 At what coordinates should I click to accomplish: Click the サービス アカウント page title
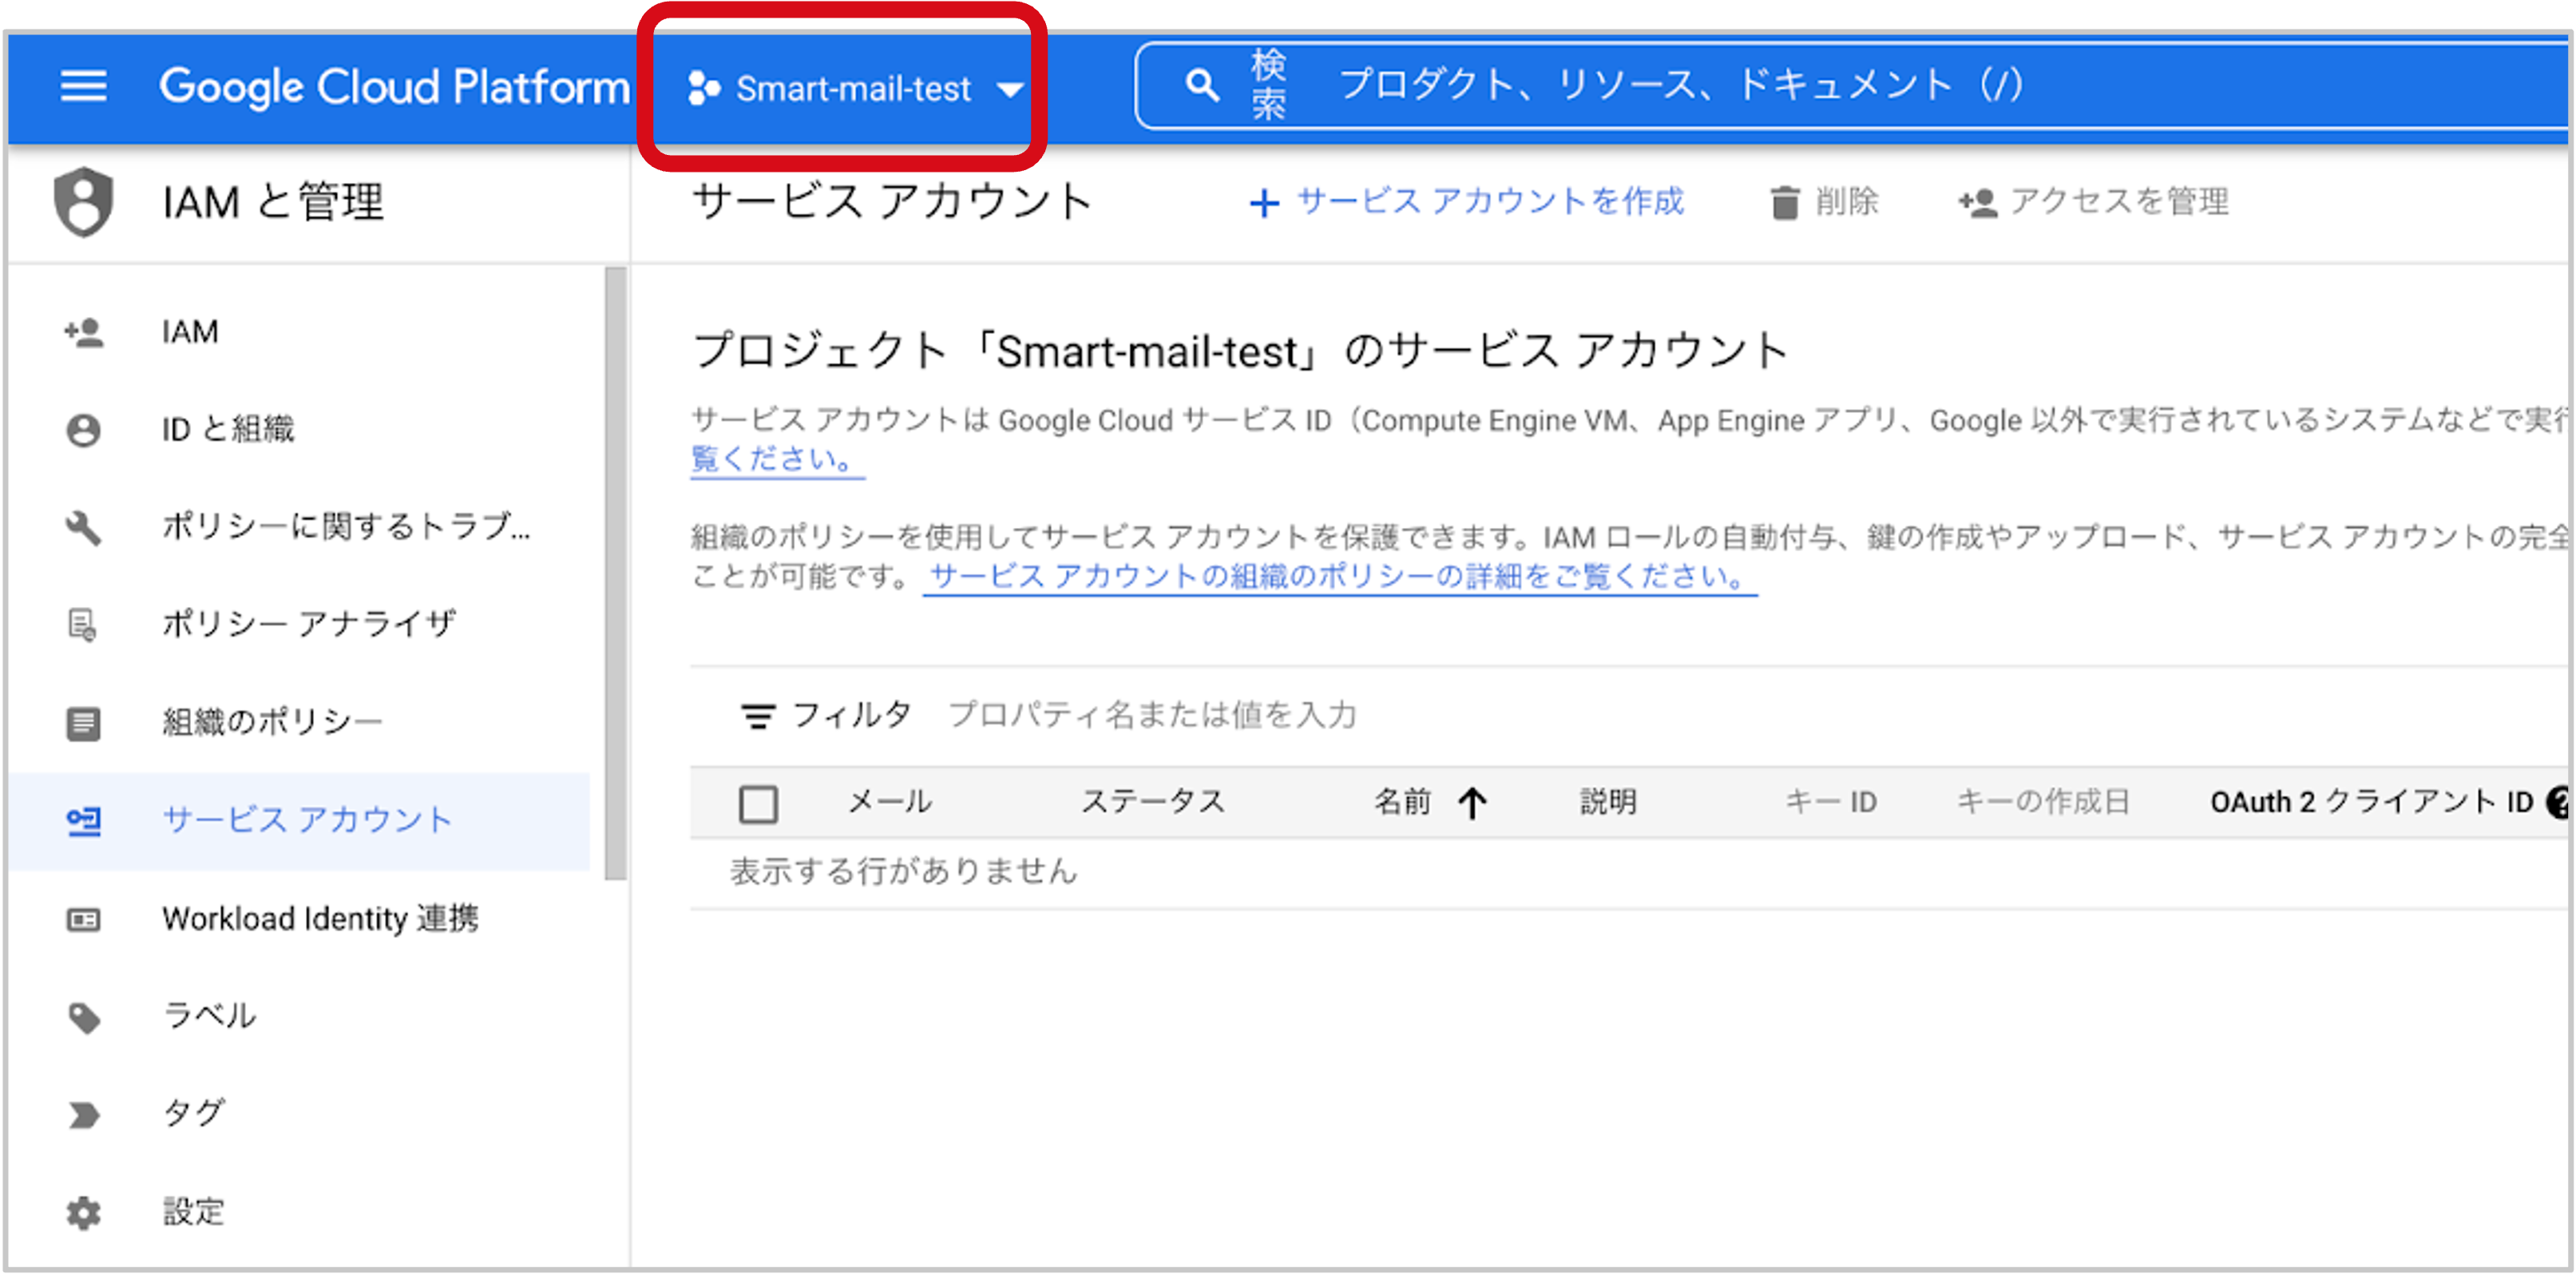pyautogui.click(x=891, y=202)
